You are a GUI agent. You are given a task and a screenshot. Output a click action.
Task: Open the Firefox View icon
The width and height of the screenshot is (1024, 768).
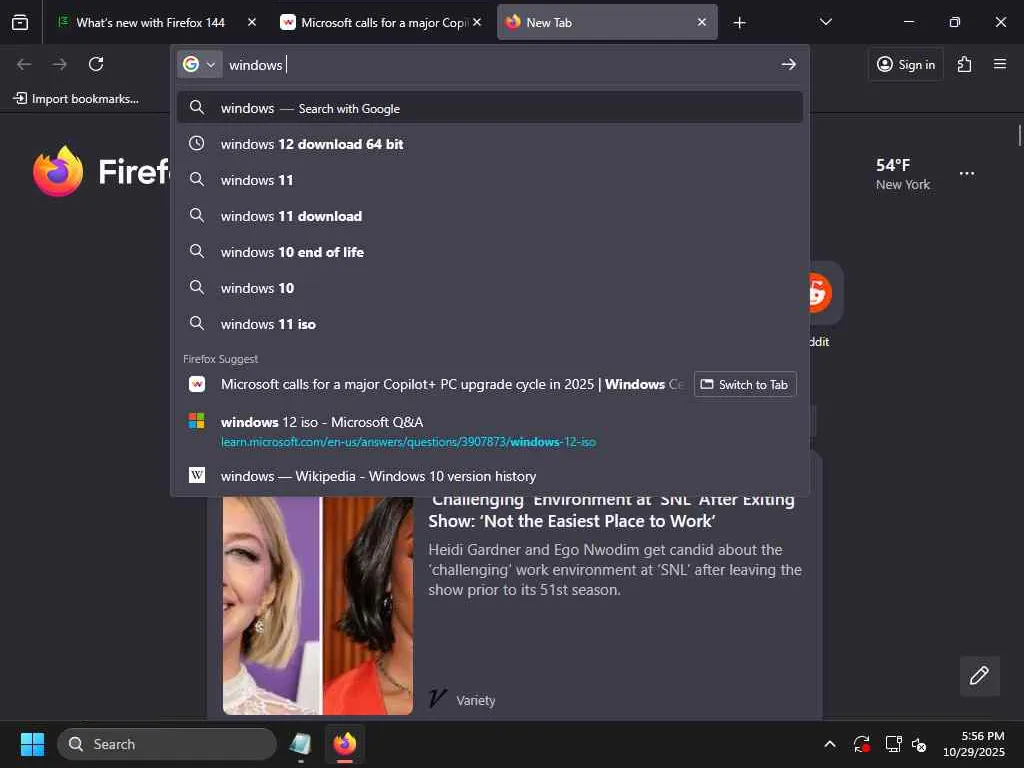pyautogui.click(x=20, y=23)
